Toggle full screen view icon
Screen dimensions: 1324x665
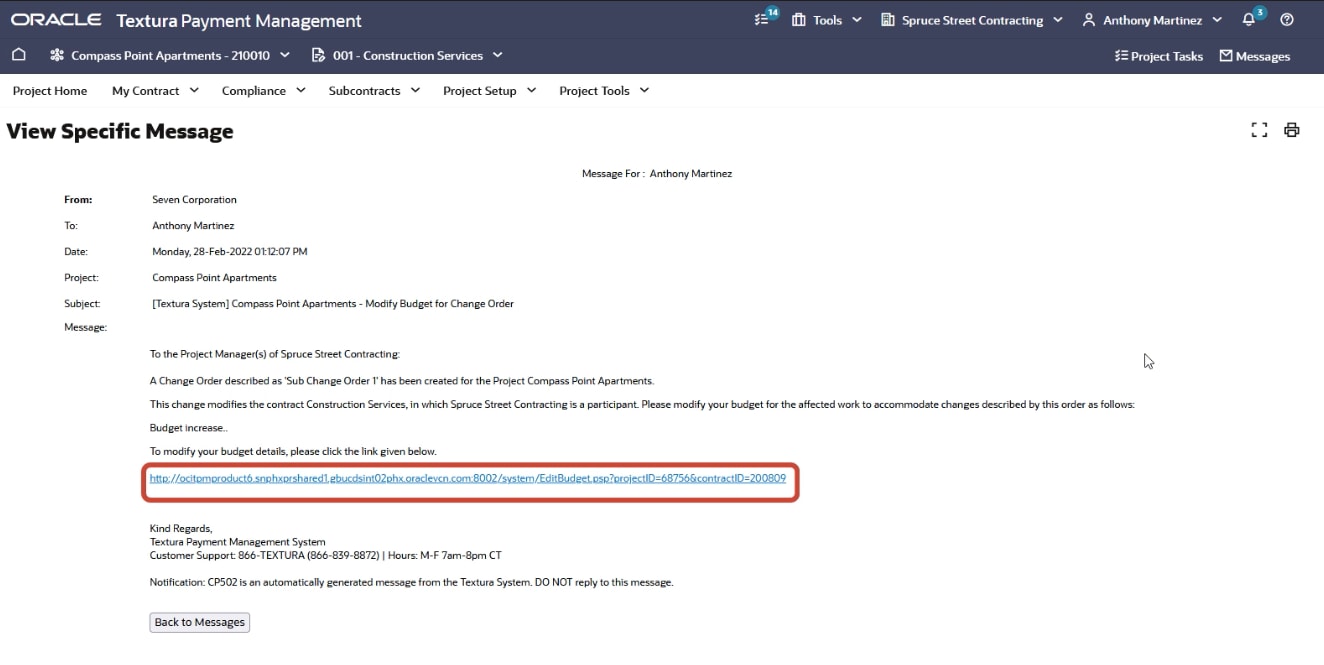(x=1259, y=130)
